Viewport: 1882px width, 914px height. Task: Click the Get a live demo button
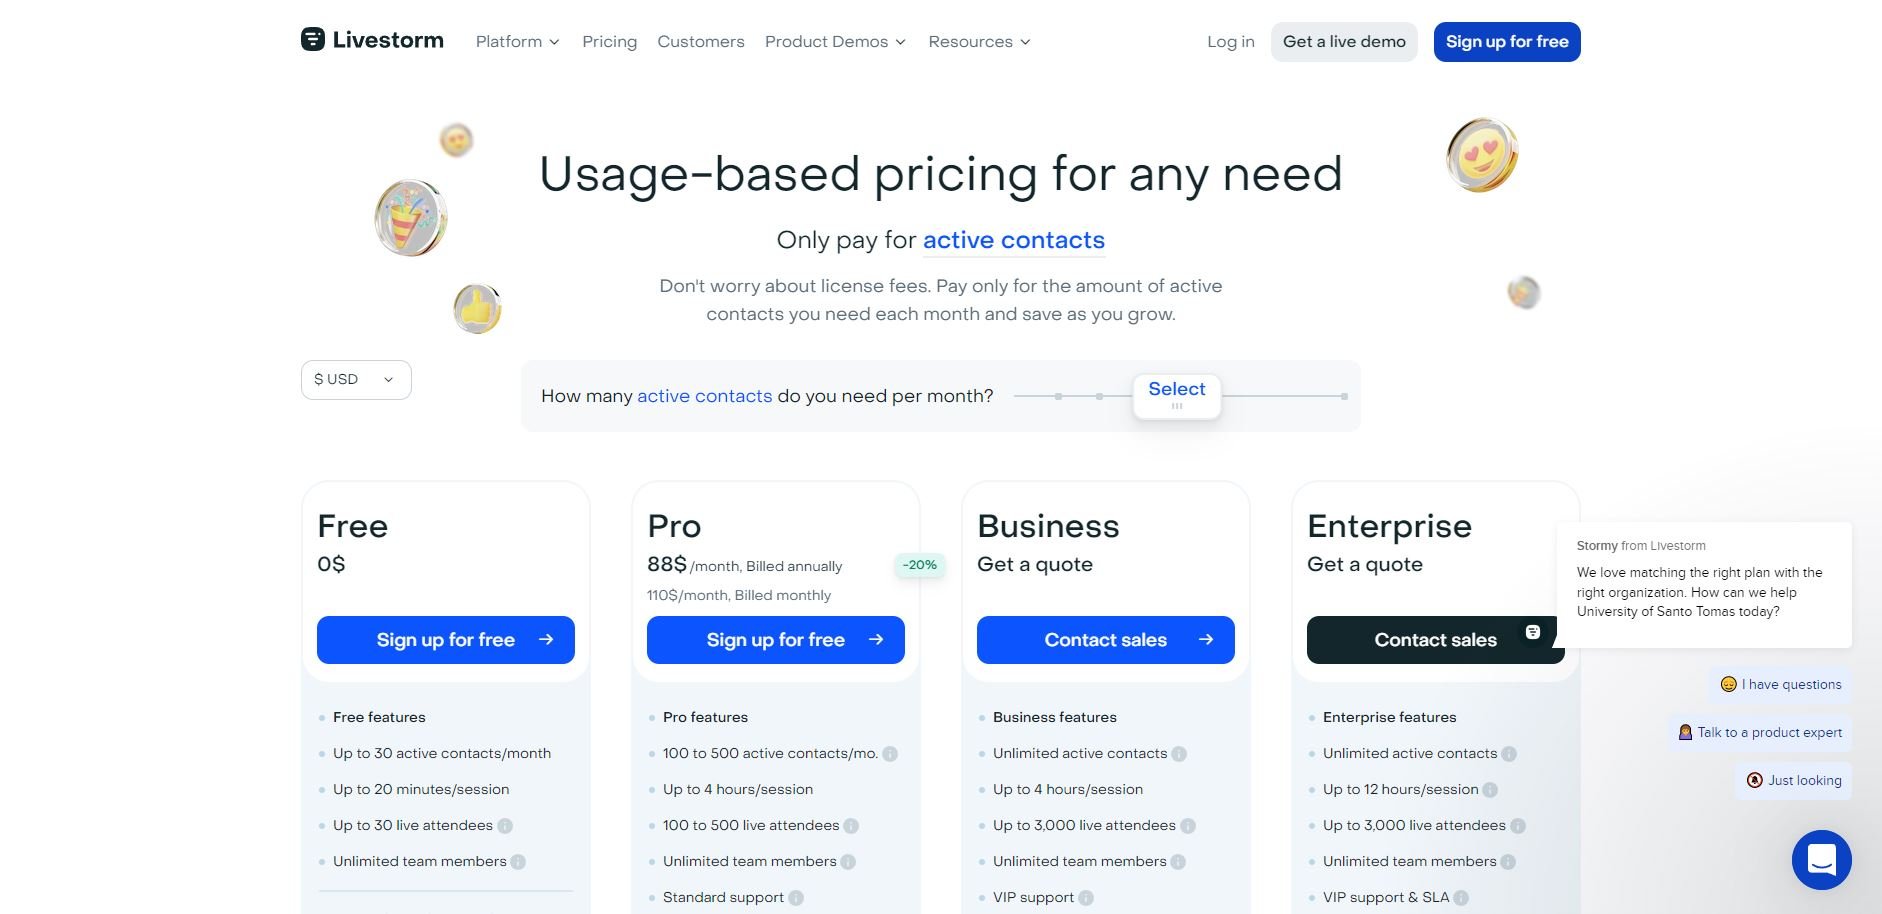(1344, 42)
